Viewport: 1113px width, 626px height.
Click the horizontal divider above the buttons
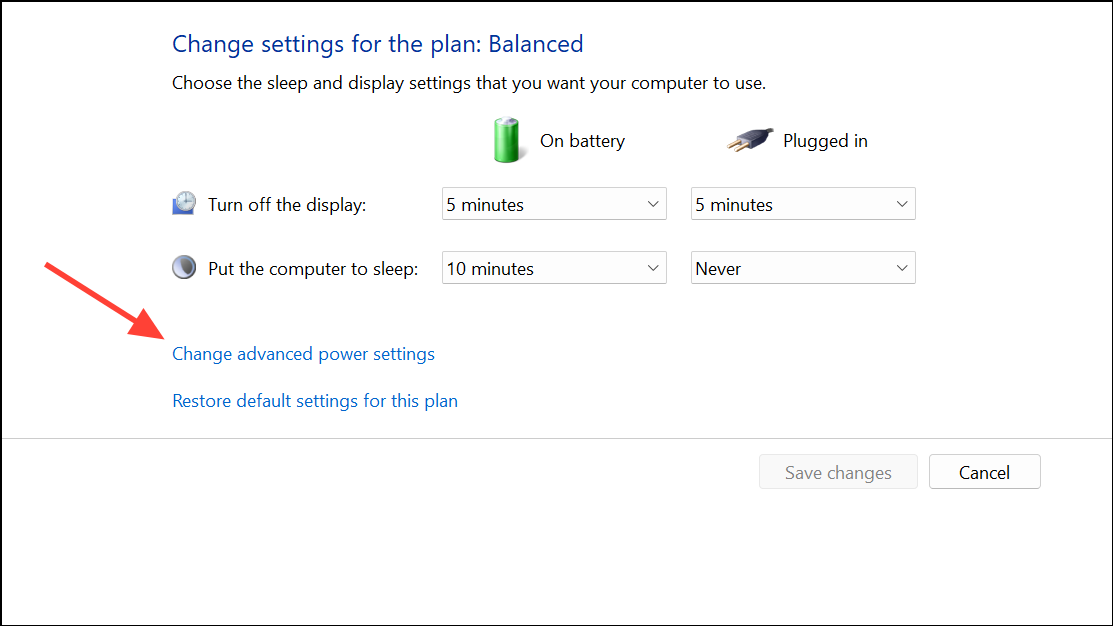pyautogui.click(x=556, y=438)
